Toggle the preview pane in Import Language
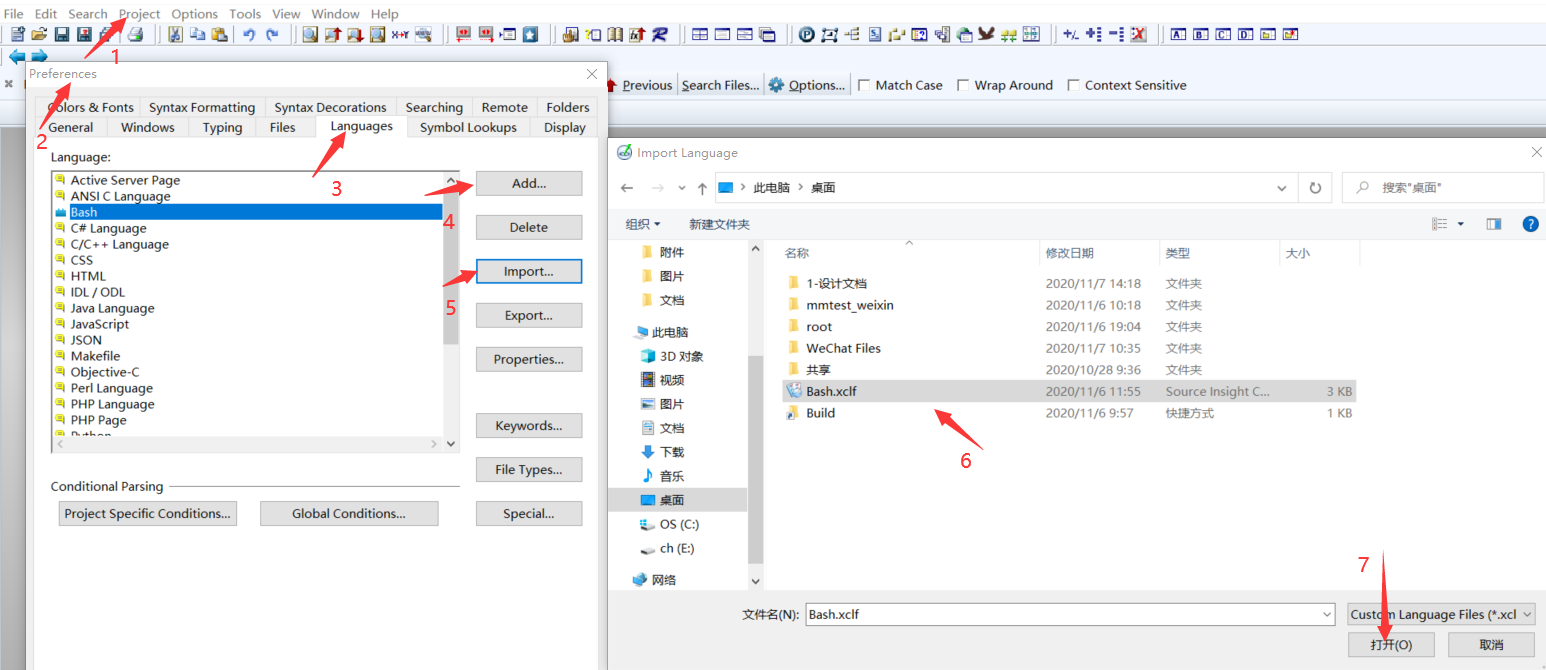This screenshot has height=670, width=1546. click(1494, 224)
